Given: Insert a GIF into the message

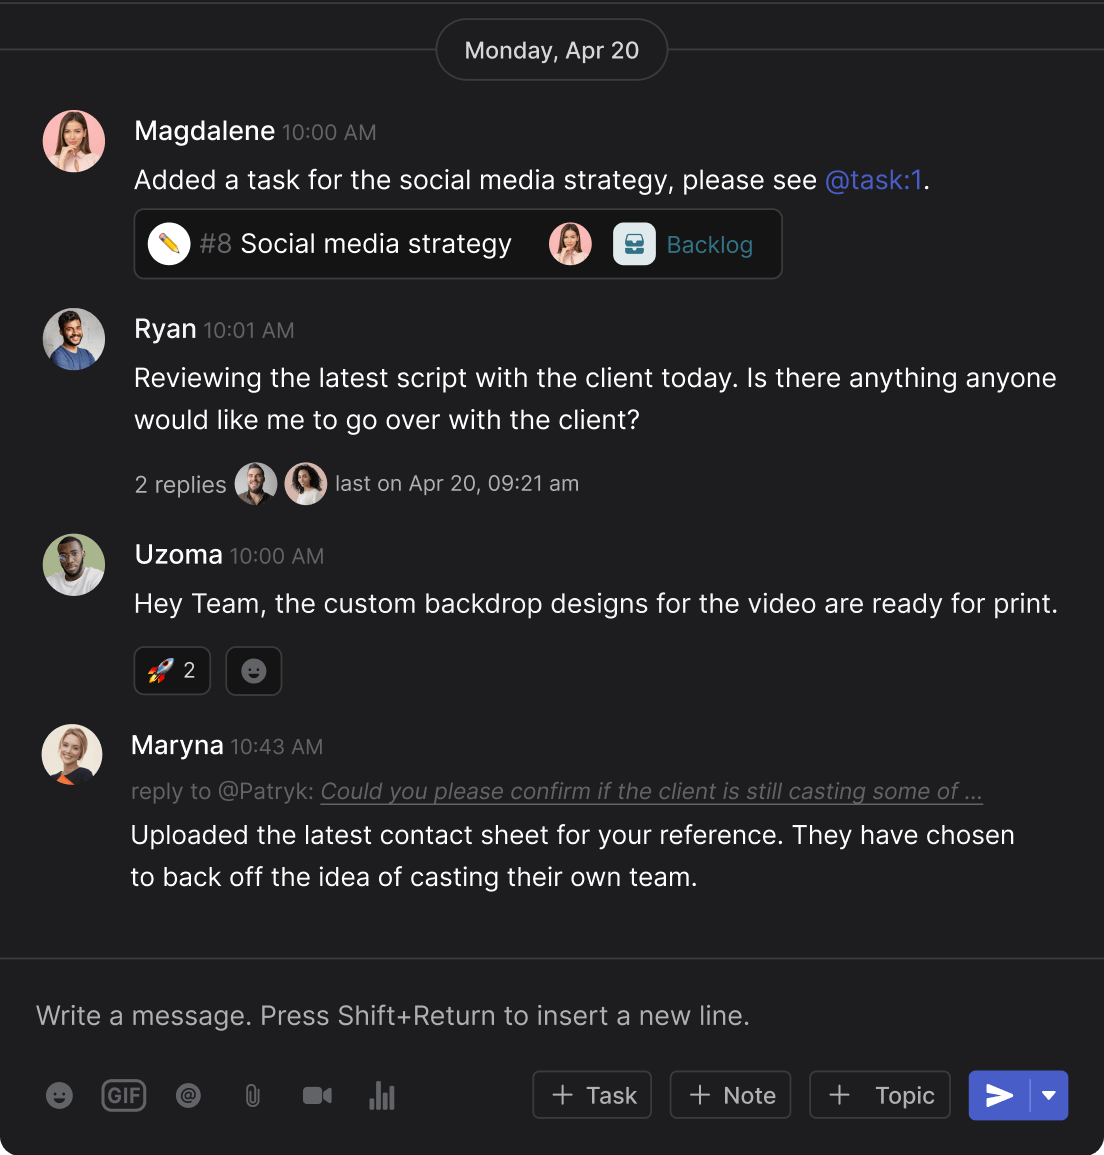Looking at the screenshot, I should coord(124,1096).
